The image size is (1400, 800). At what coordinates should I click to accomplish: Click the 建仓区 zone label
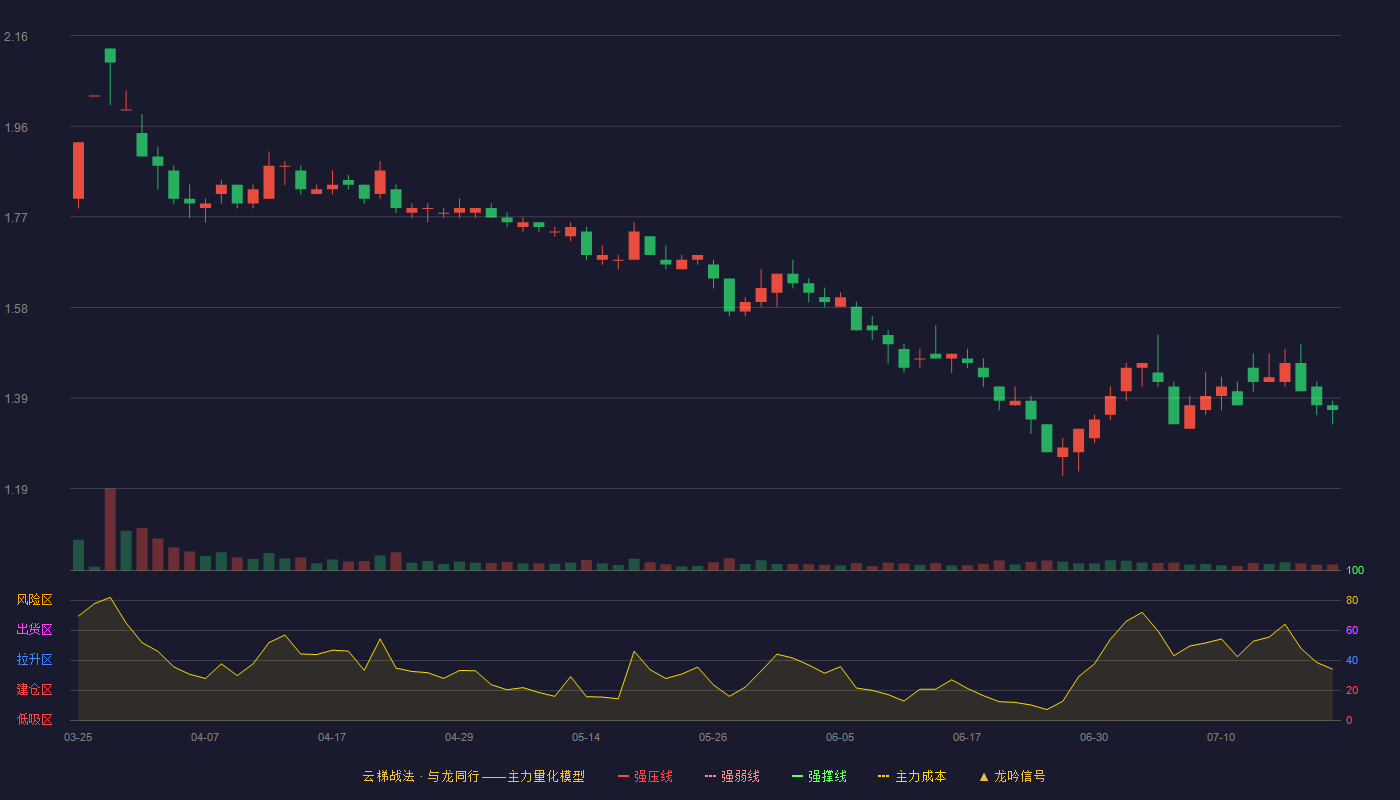pos(34,690)
